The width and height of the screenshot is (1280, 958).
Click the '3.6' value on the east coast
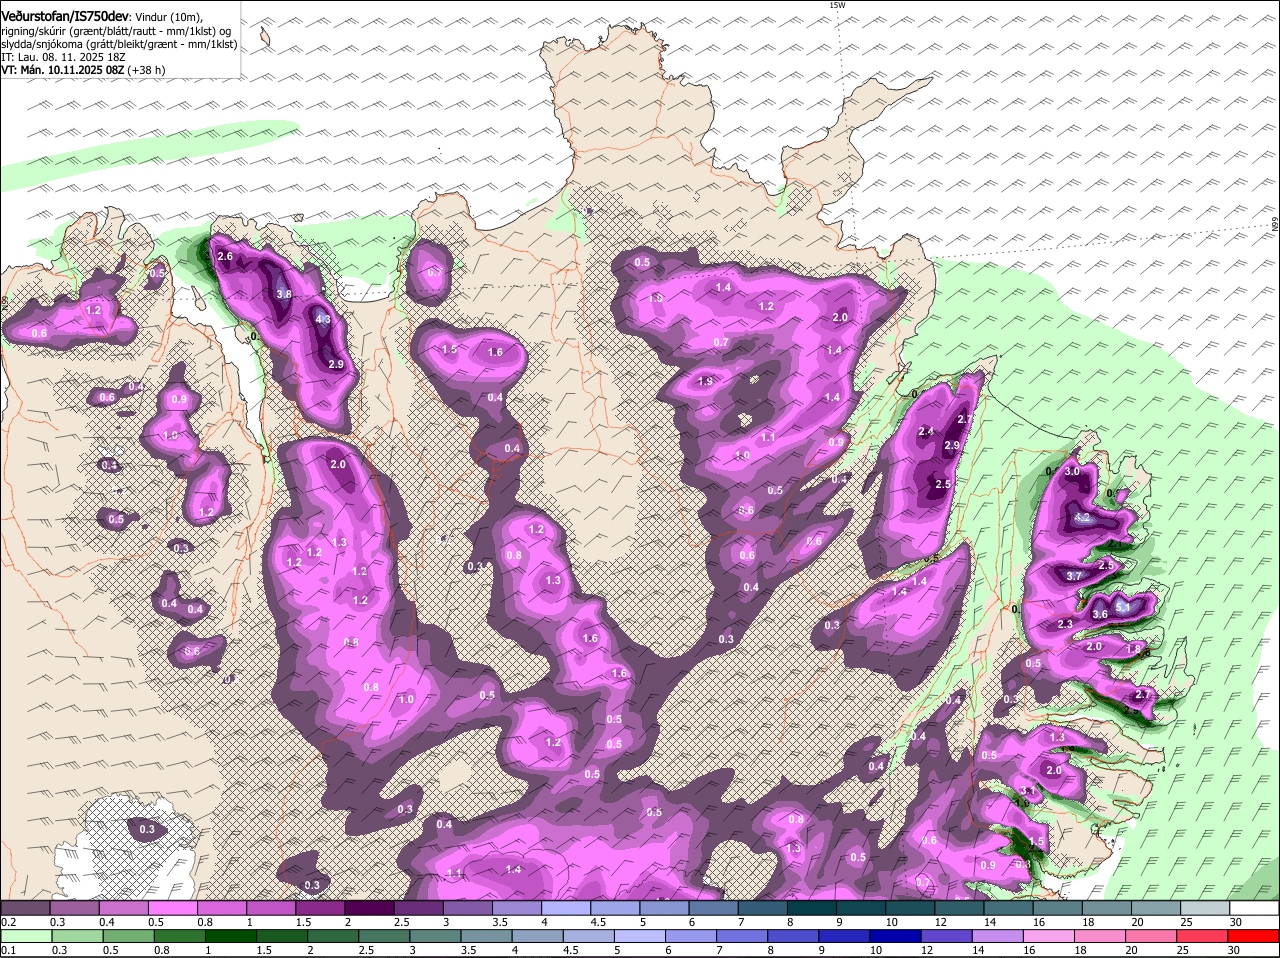pyautogui.click(x=1100, y=614)
